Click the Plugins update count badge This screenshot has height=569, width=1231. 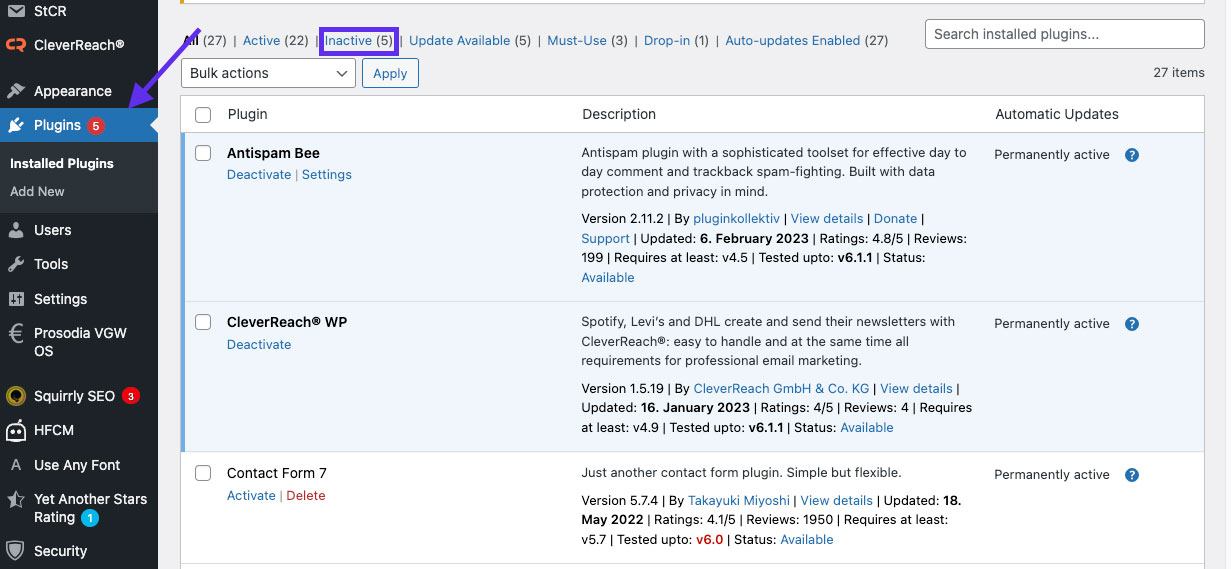[x=95, y=126]
